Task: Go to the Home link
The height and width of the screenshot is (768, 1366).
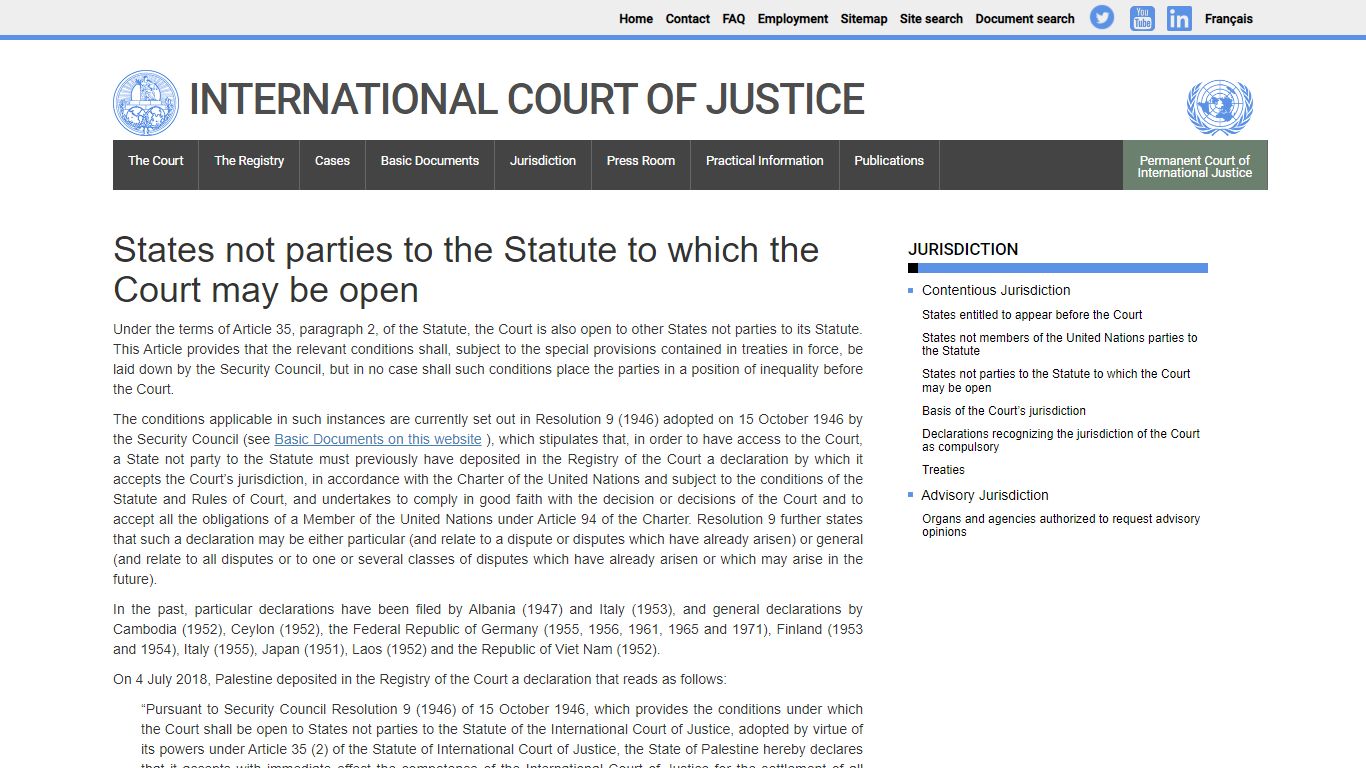Action: click(x=636, y=19)
